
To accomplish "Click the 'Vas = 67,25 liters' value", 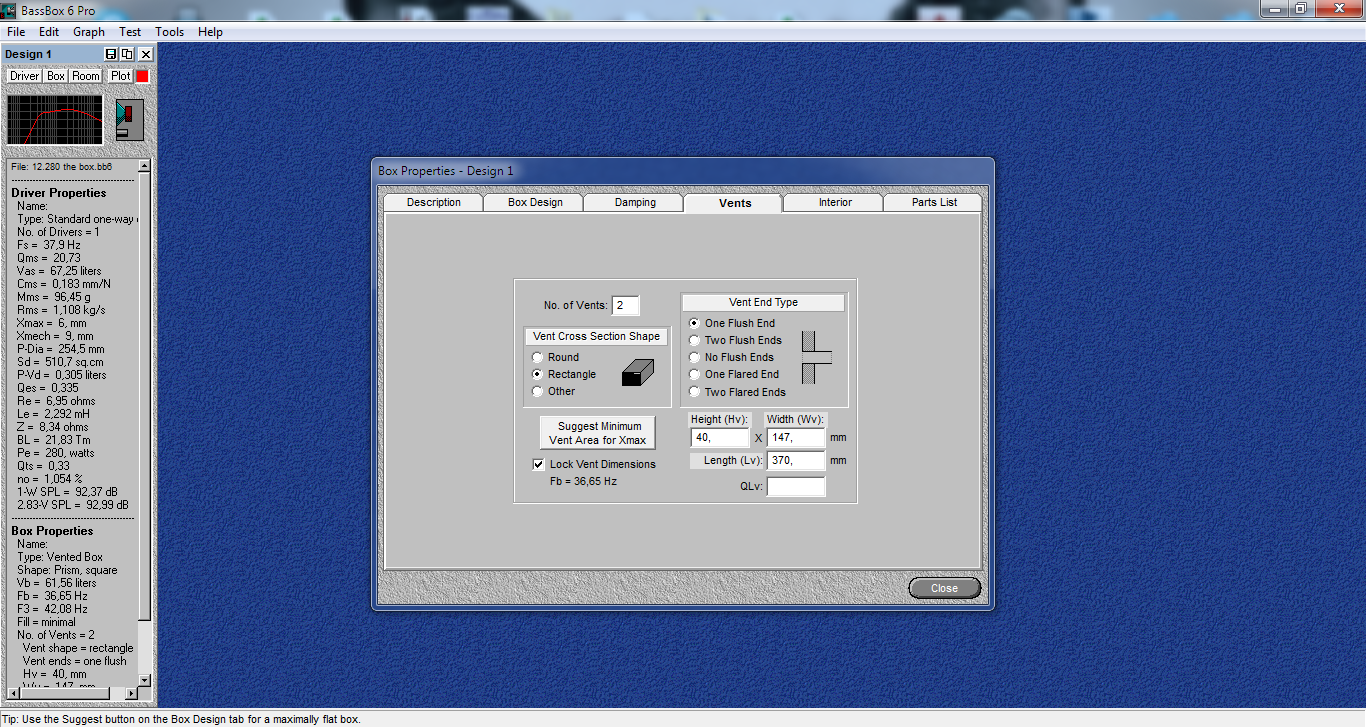I will point(59,271).
